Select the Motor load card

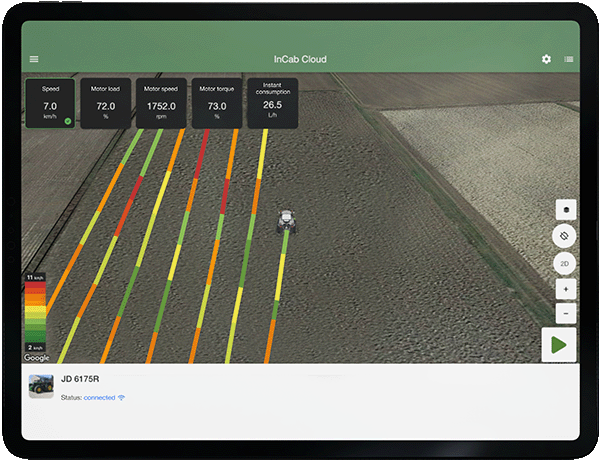pos(106,103)
